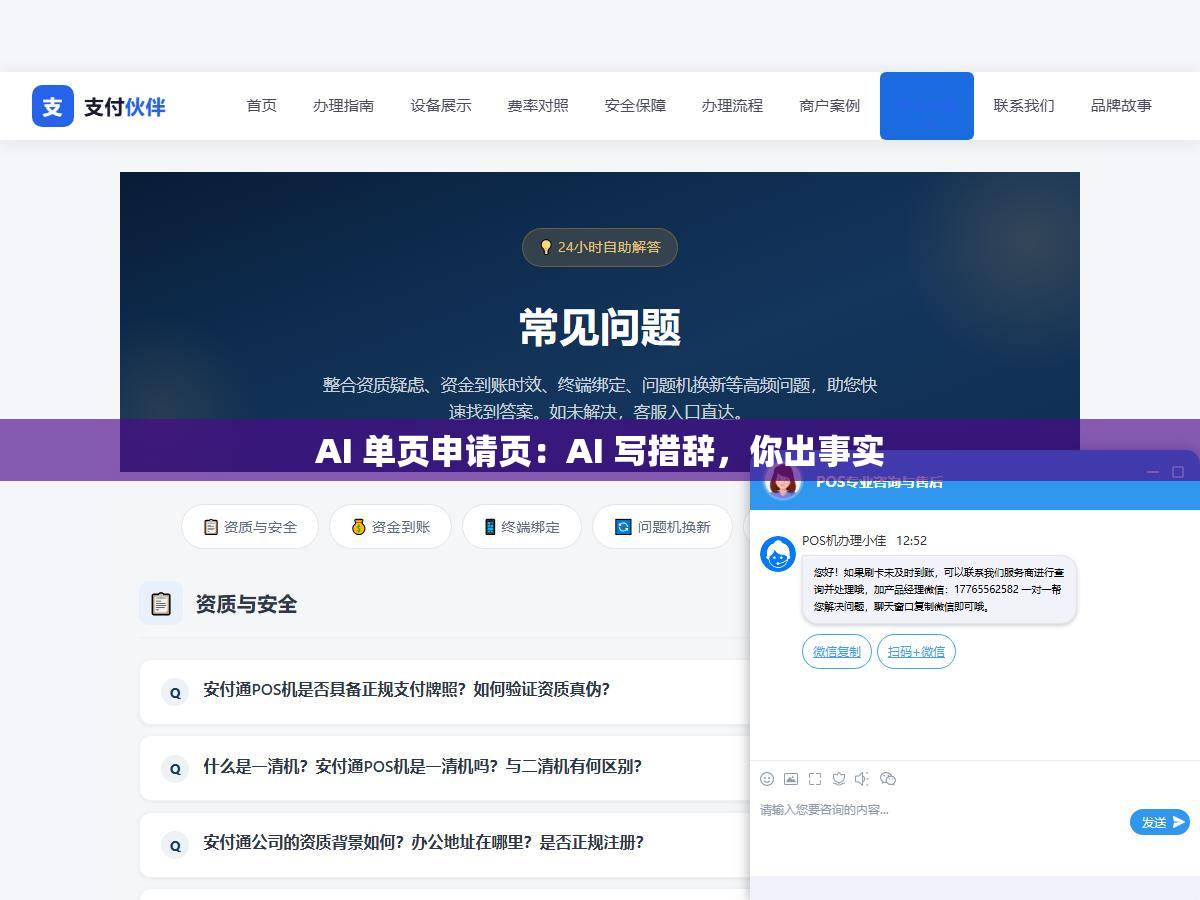The image size is (1200, 900).
Task: Open 费率对照 navigation item
Action: tap(538, 106)
